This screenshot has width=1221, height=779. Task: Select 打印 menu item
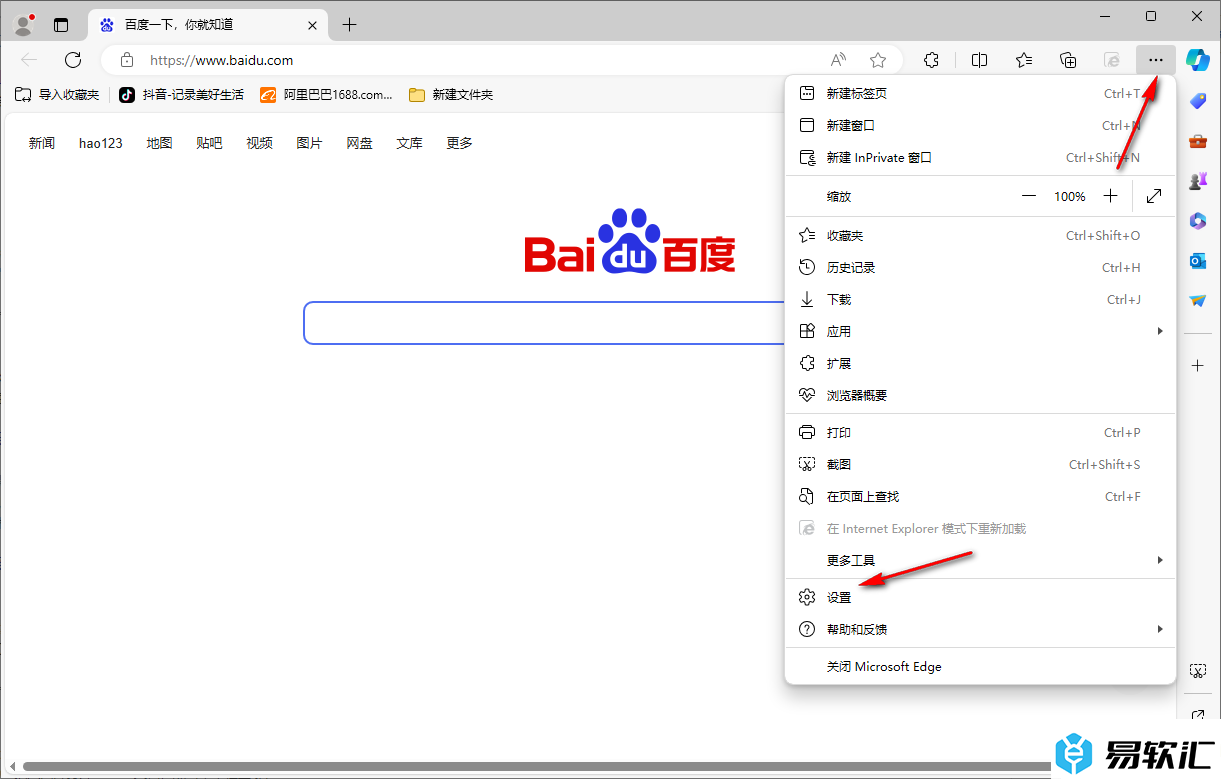click(x=980, y=433)
